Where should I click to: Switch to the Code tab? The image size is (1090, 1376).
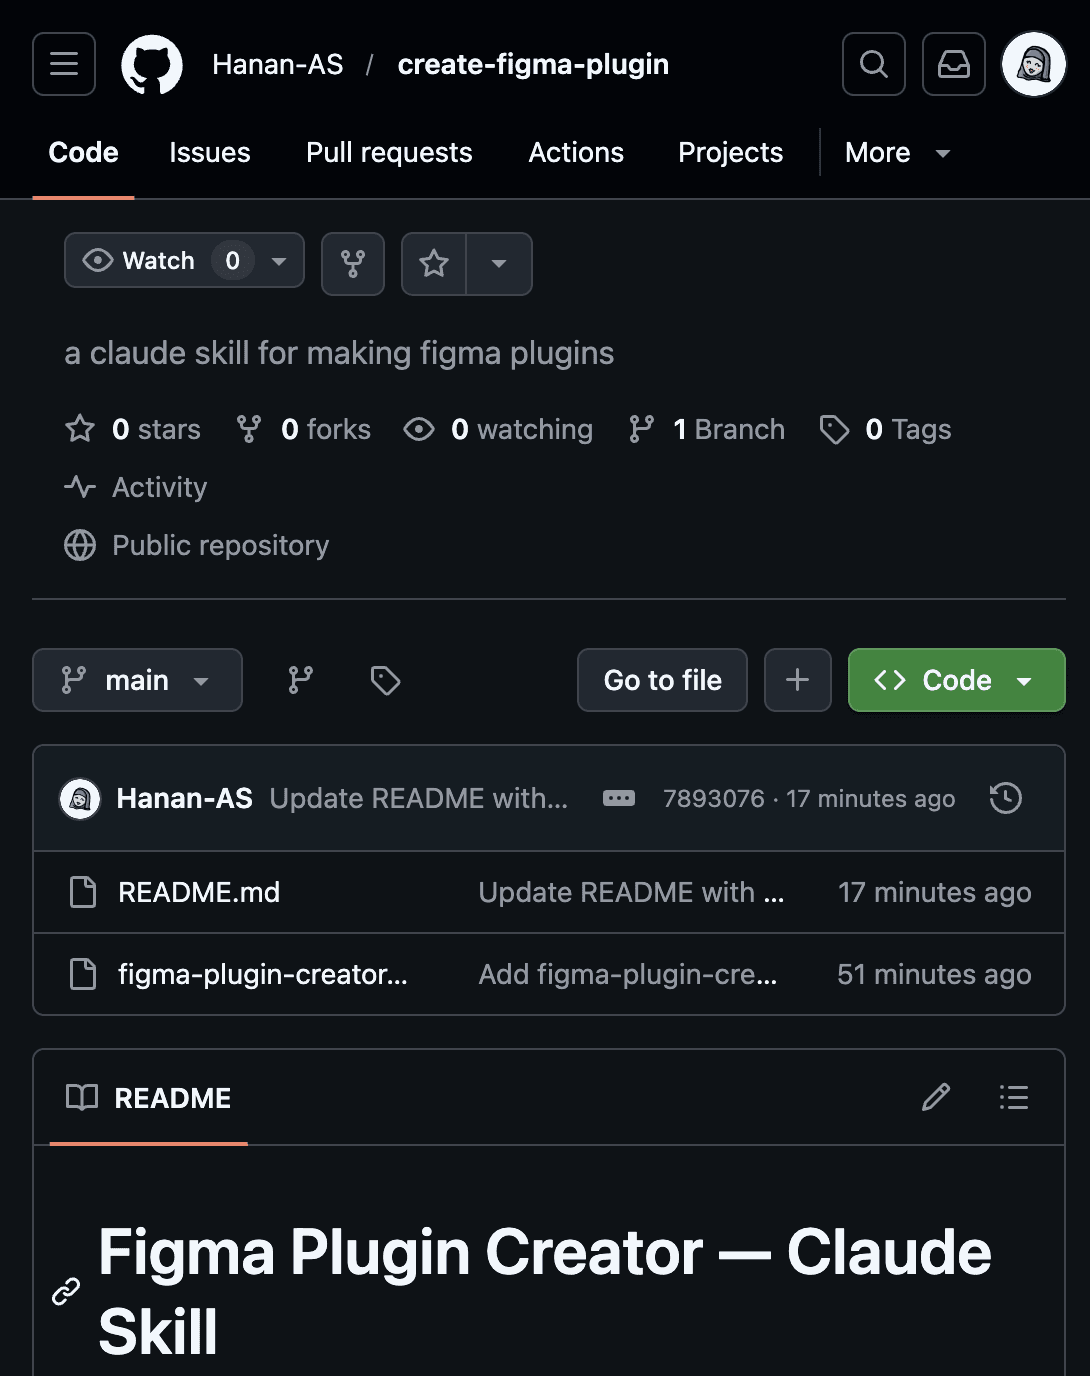[84, 153]
